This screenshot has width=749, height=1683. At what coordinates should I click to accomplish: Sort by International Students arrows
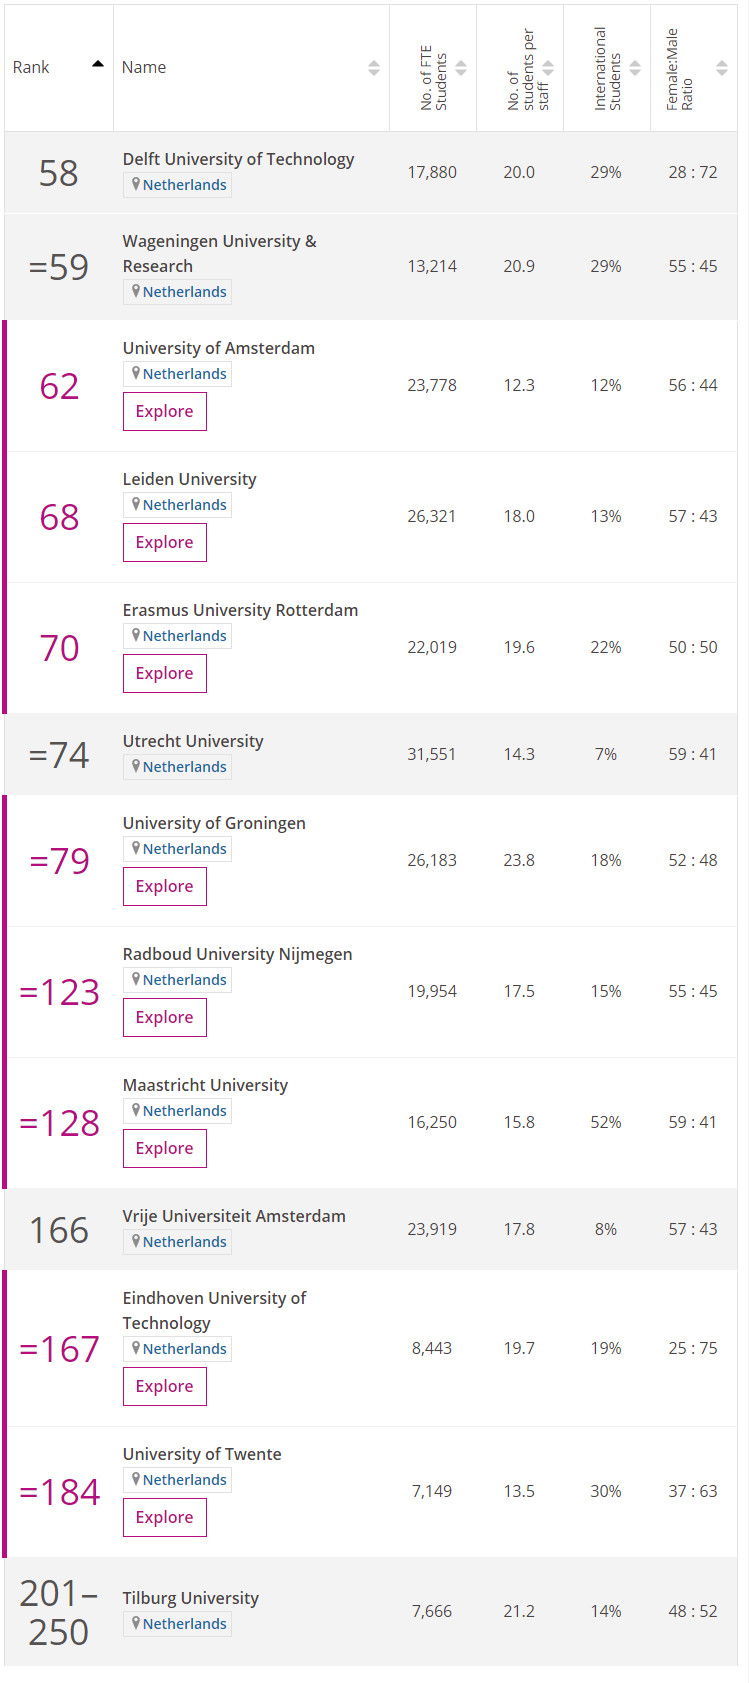pos(635,68)
